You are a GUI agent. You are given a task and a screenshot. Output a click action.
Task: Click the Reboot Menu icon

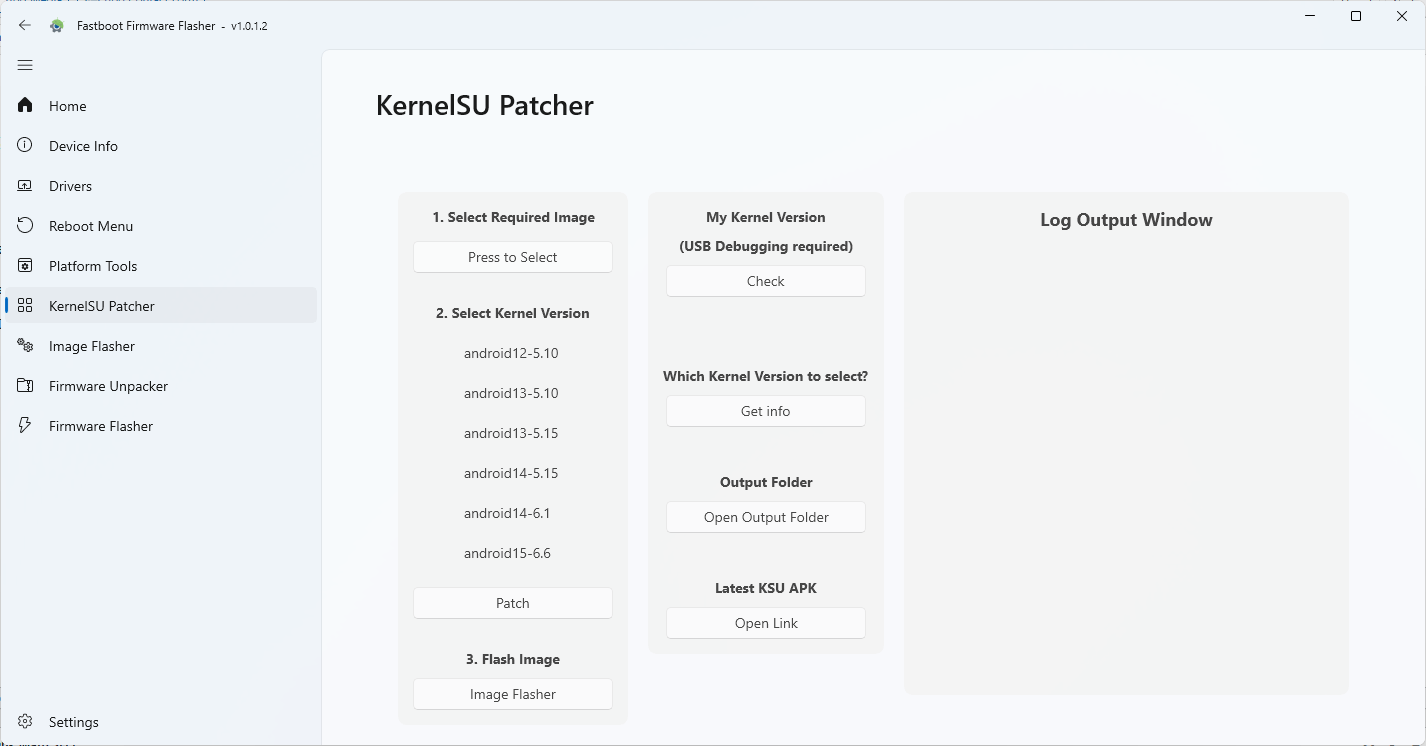pos(26,226)
